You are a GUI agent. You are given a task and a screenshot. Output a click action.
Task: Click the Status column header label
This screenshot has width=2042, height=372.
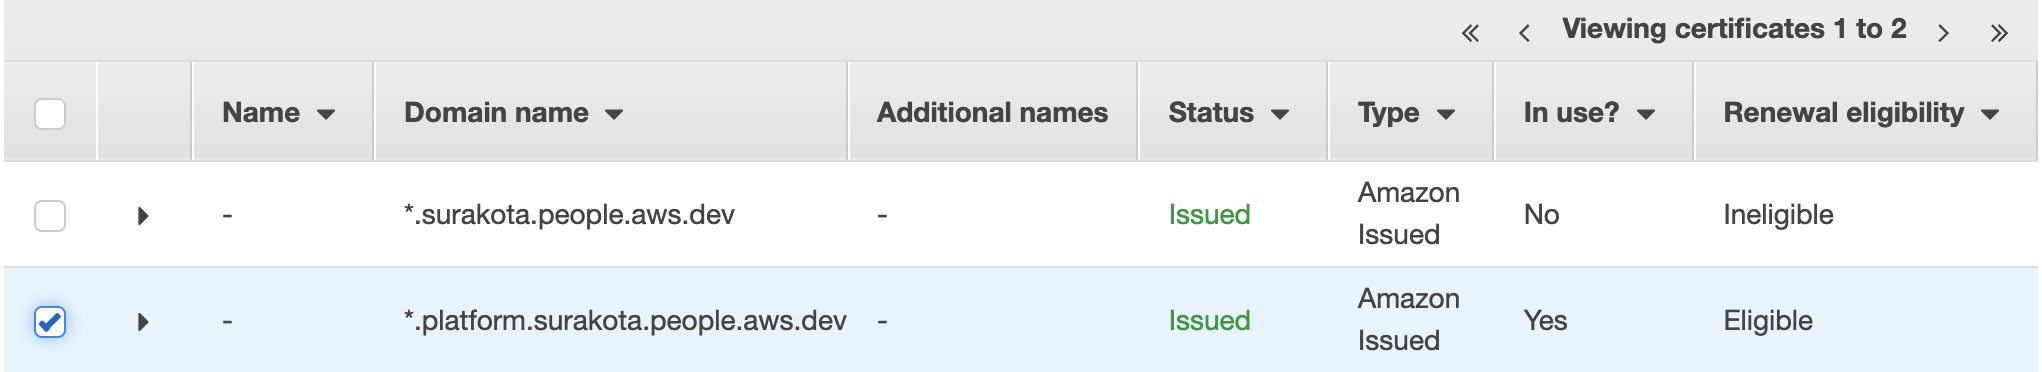(1211, 113)
